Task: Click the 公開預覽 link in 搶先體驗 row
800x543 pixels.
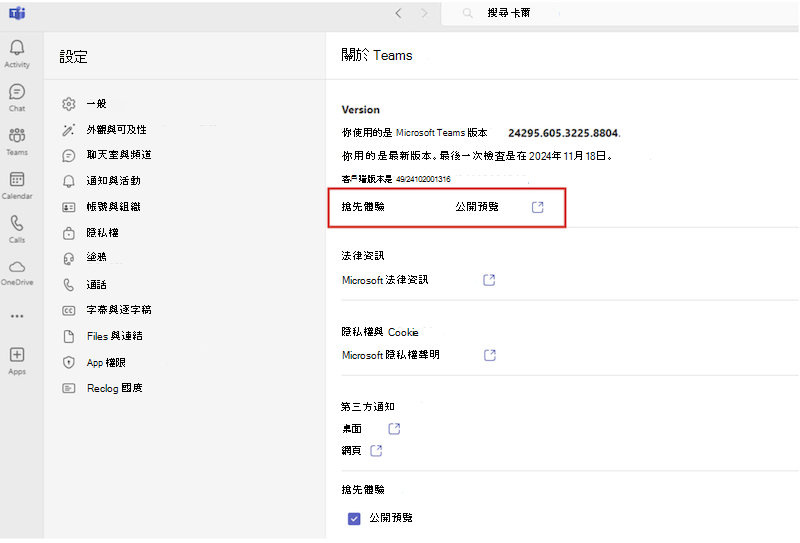Action: click(477, 207)
